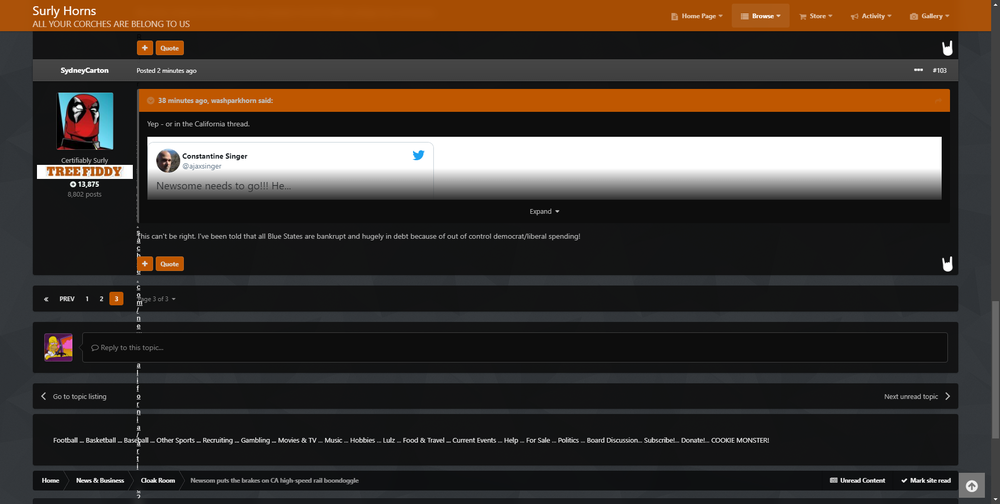Open the Gallery dropdown menu
This screenshot has height=504, width=1000.
[x=929, y=16]
